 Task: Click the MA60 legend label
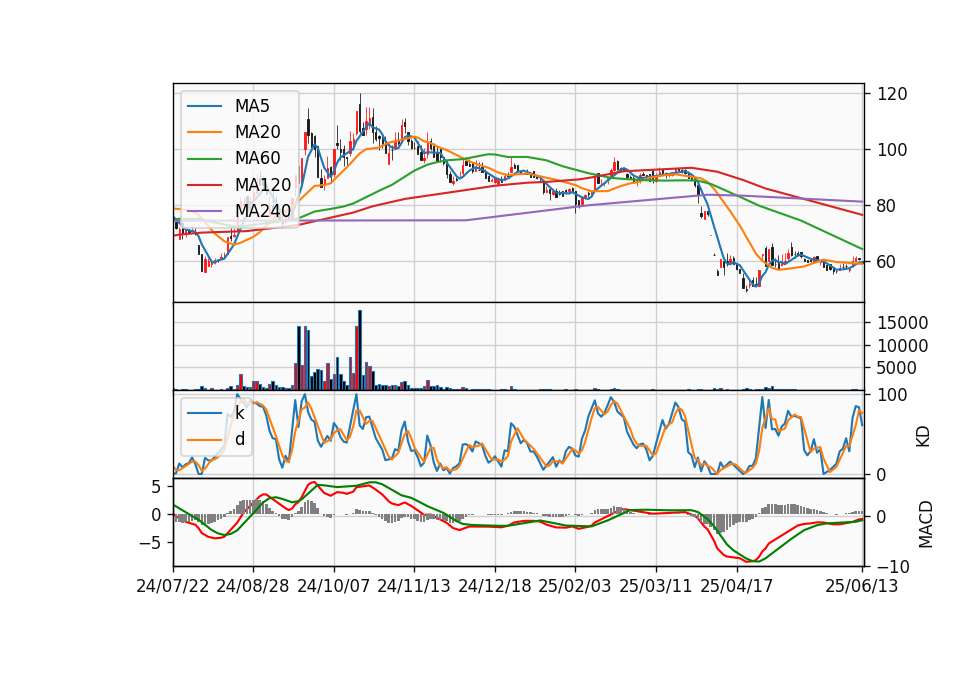click(x=257, y=158)
